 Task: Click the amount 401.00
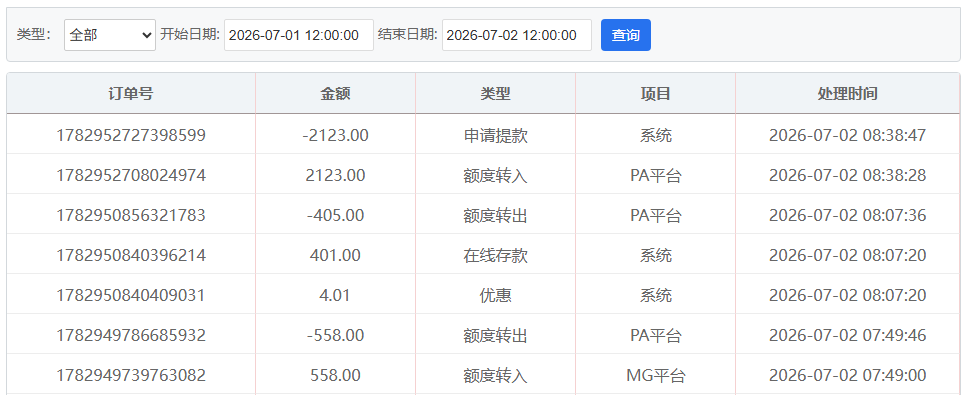point(335,255)
